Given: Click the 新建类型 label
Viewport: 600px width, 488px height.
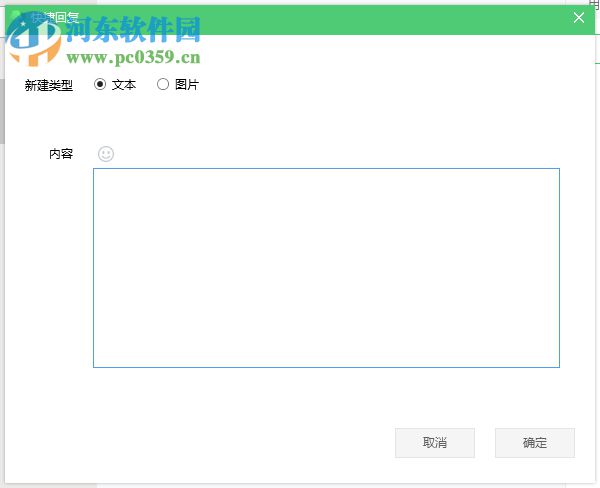Looking at the screenshot, I should 49,85.
